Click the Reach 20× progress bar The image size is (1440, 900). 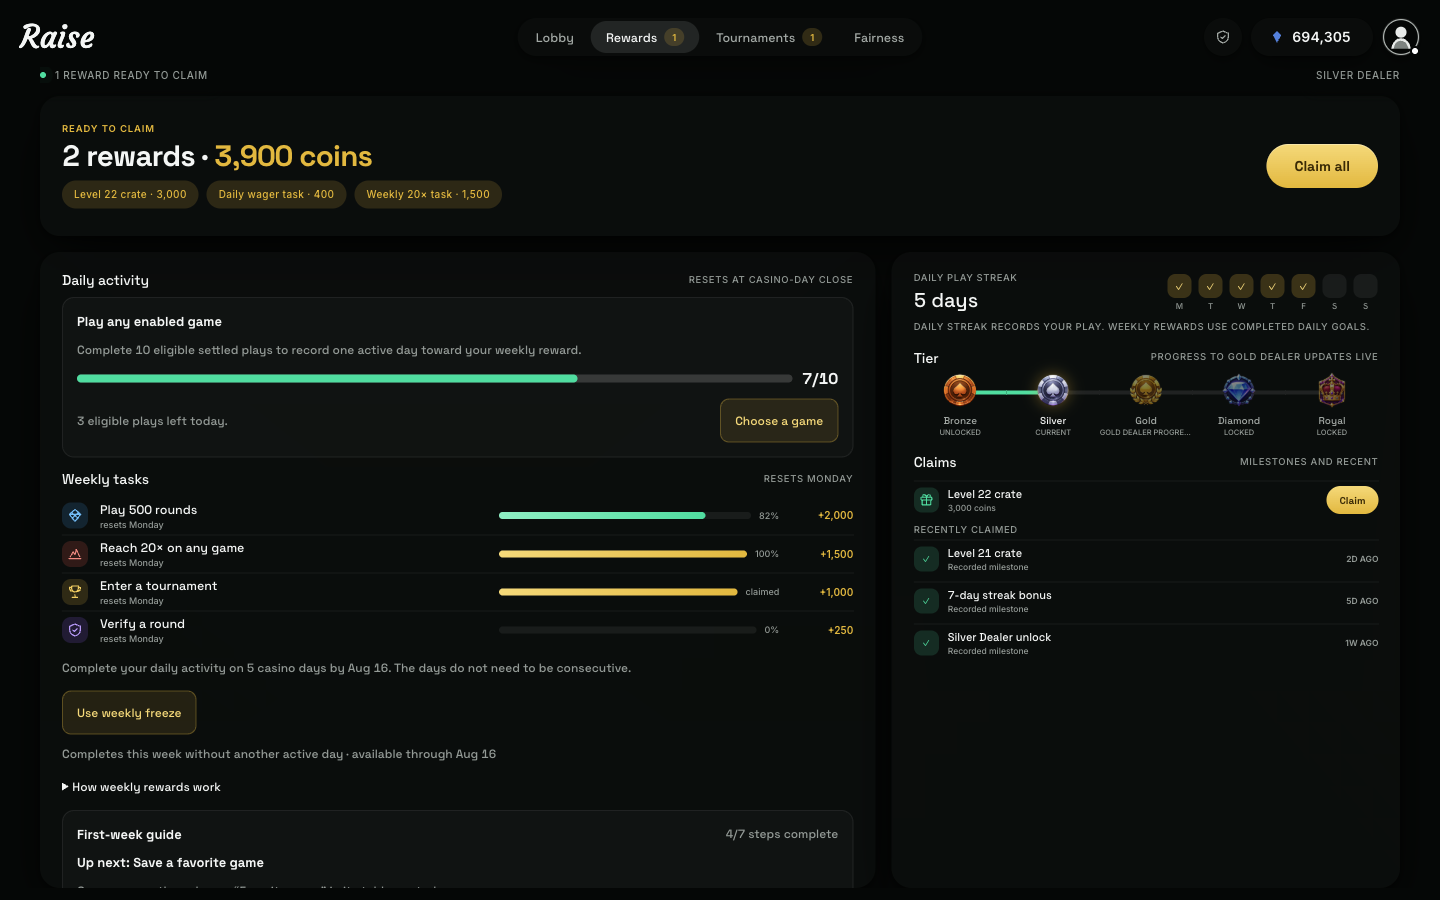point(623,554)
